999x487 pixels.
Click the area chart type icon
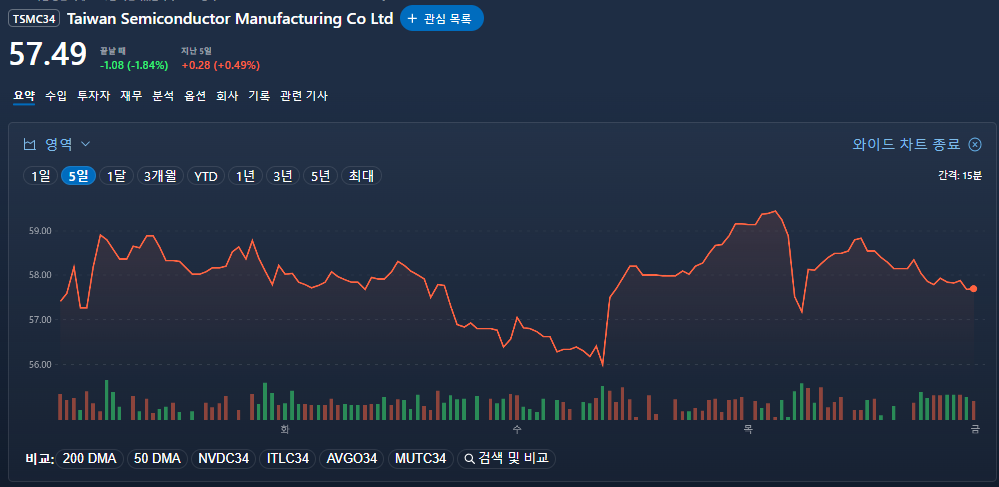tap(29, 145)
